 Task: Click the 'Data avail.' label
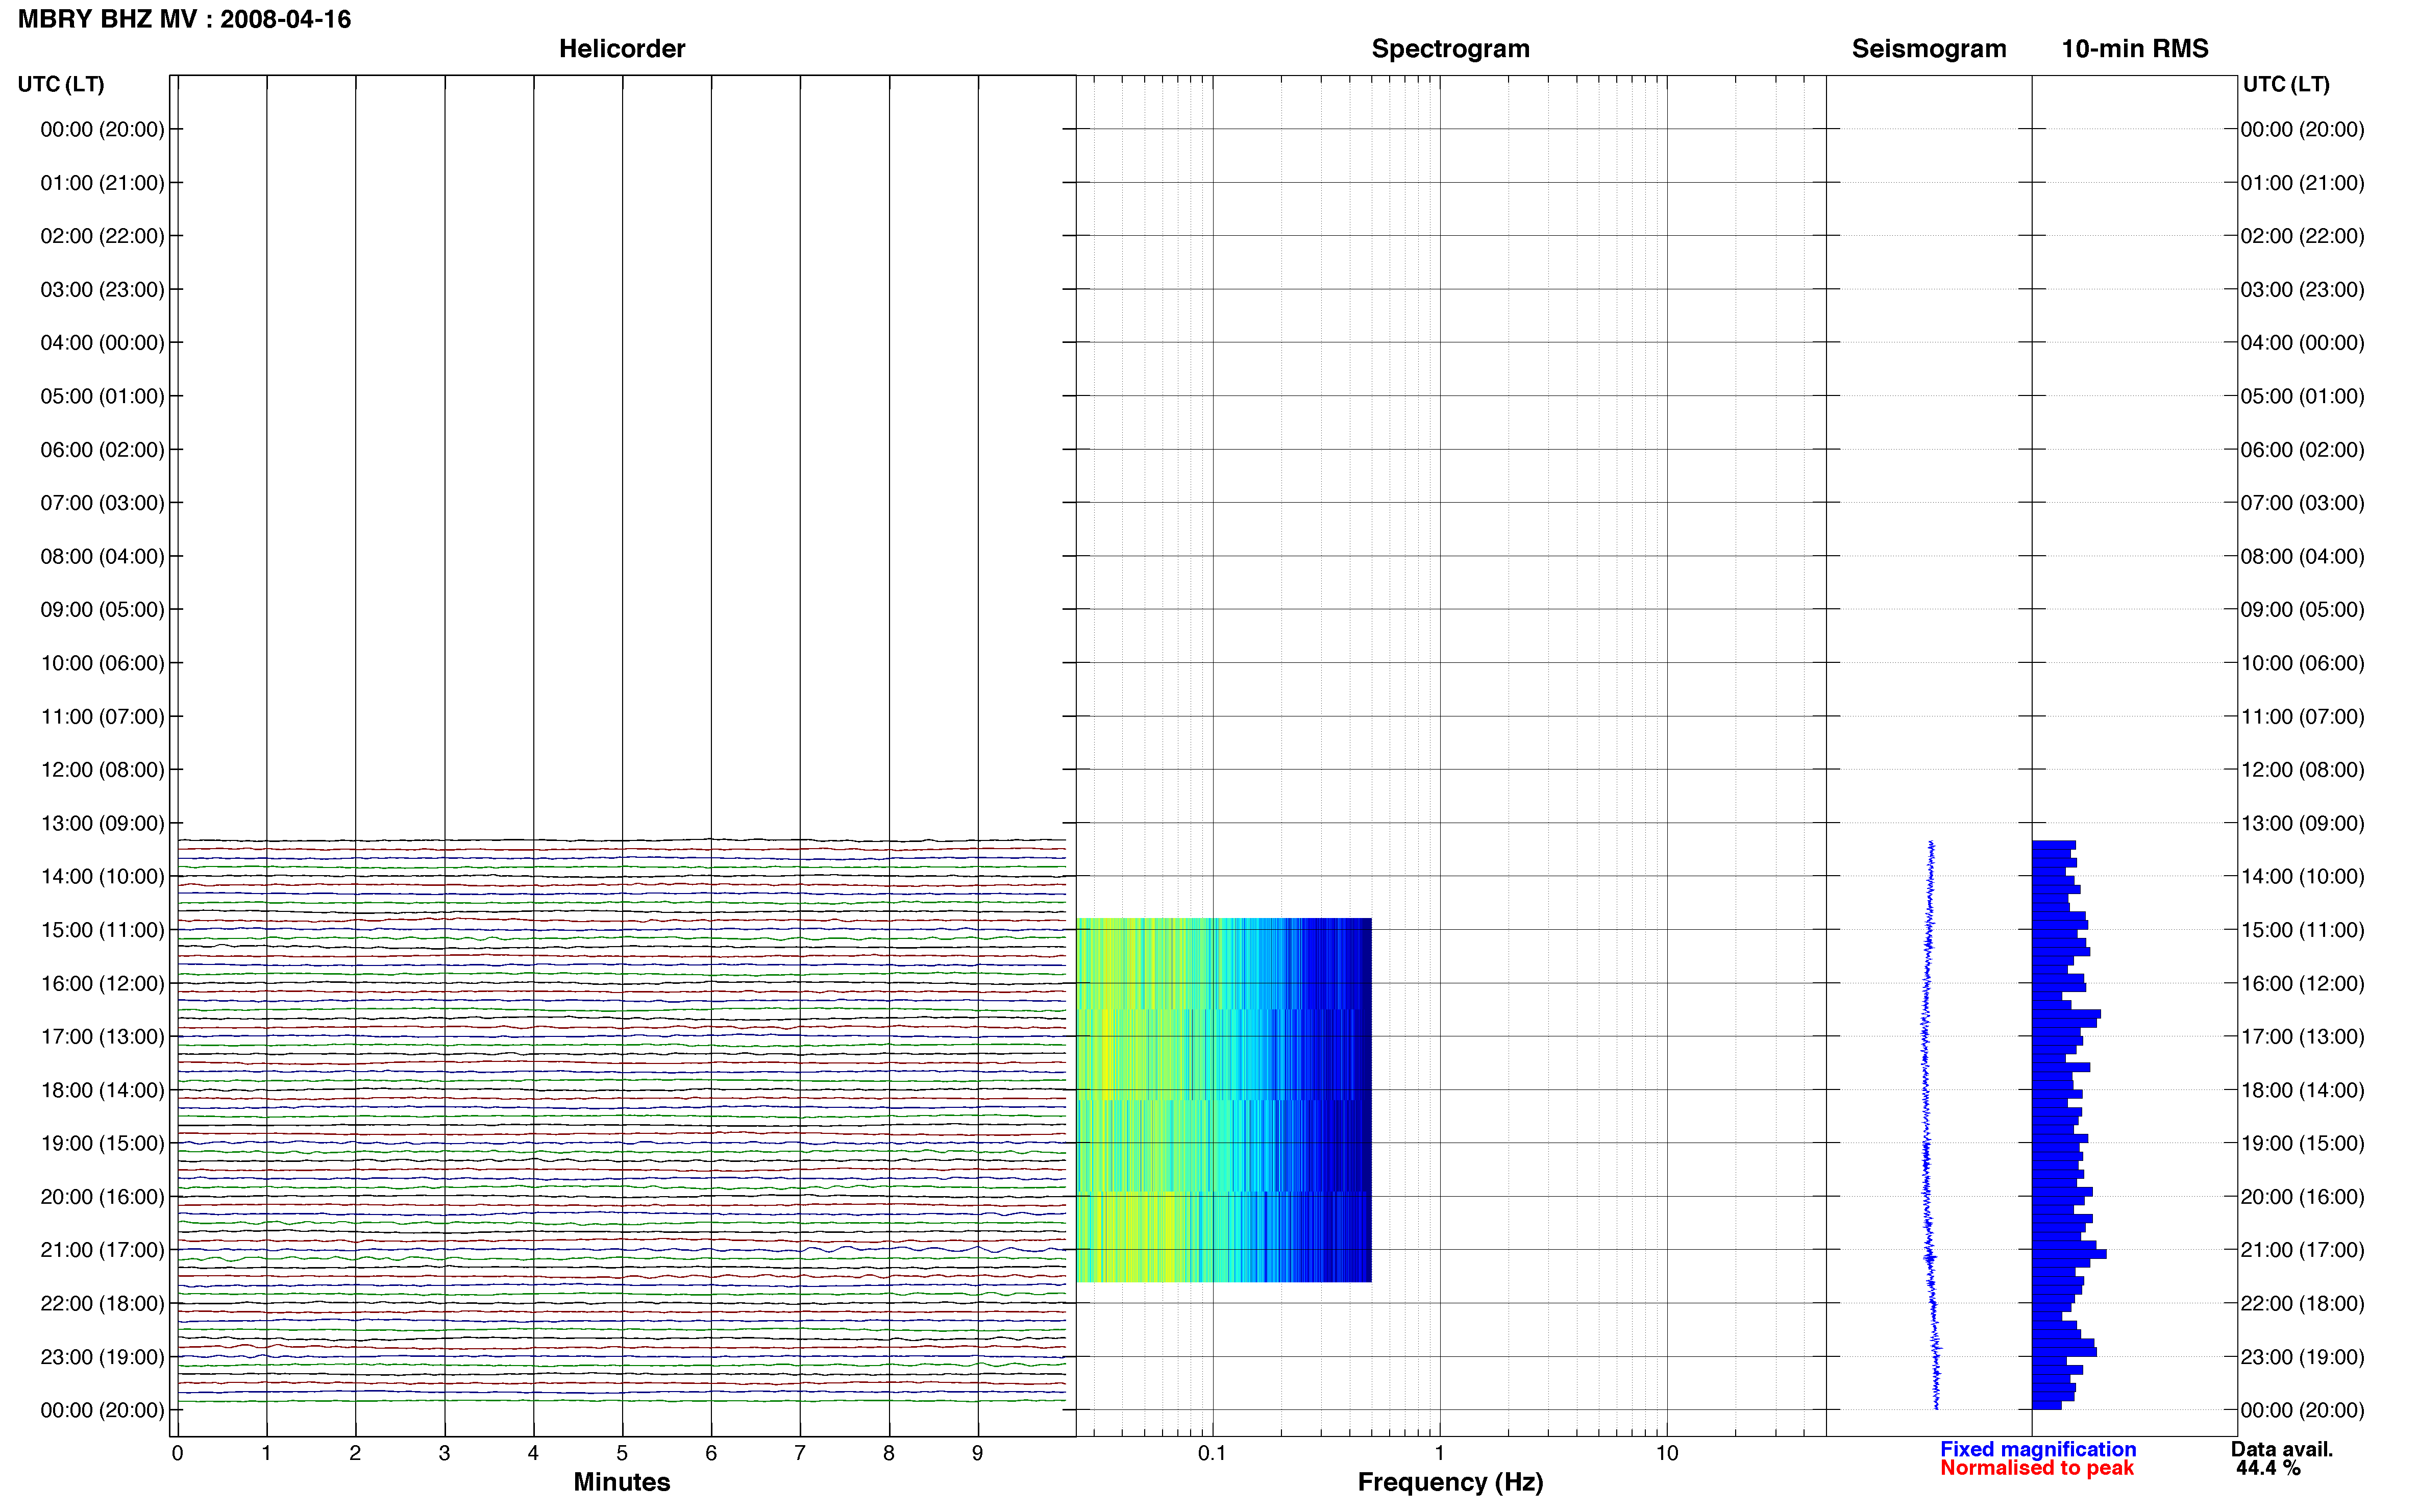click(2282, 1449)
